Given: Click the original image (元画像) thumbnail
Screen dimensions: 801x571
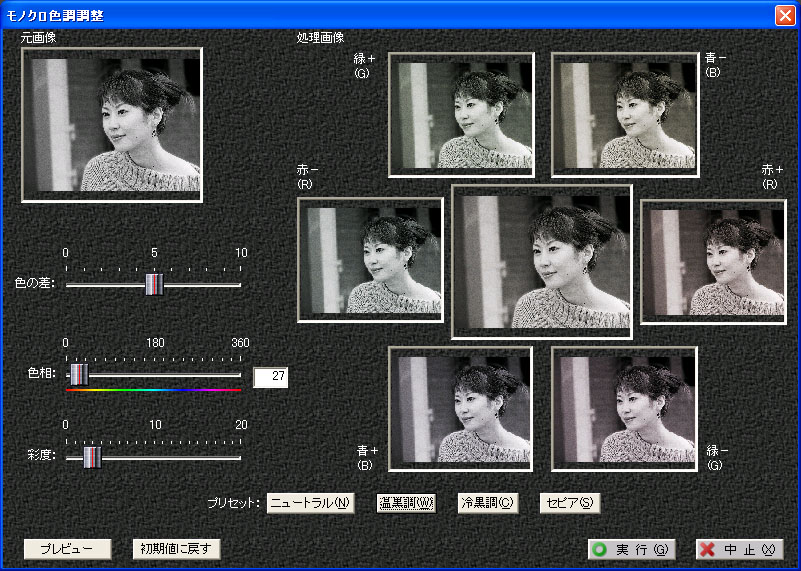Looking at the screenshot, I should [x=112, y=125].
